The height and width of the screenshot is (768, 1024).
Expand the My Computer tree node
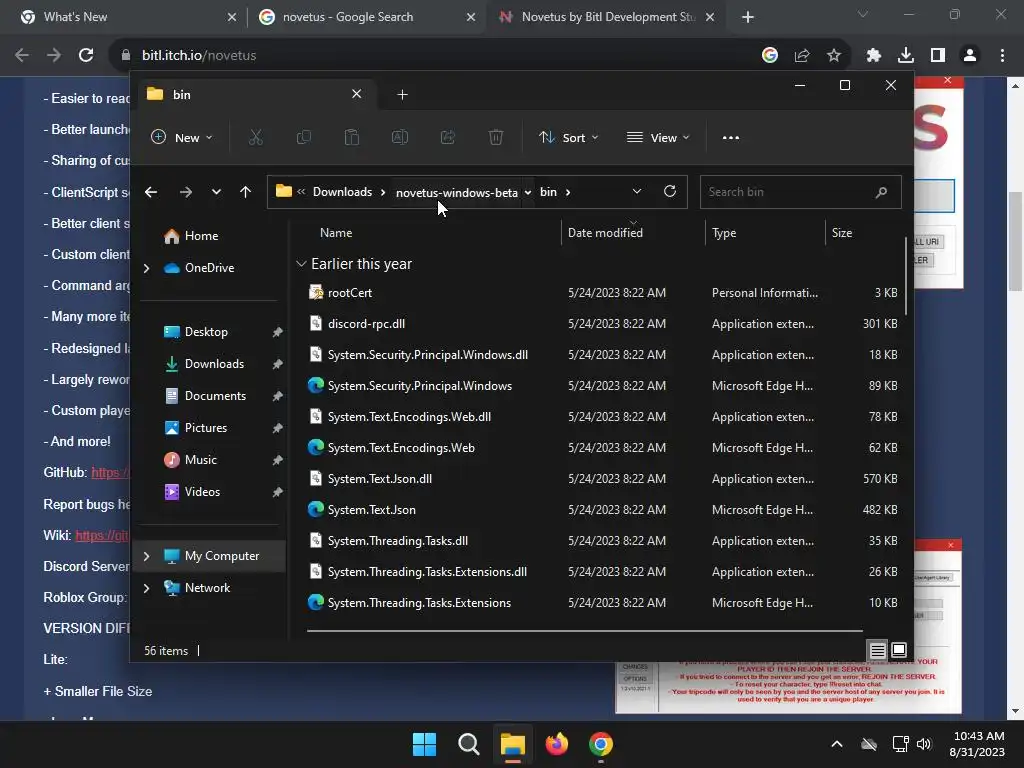coord(146,556)
